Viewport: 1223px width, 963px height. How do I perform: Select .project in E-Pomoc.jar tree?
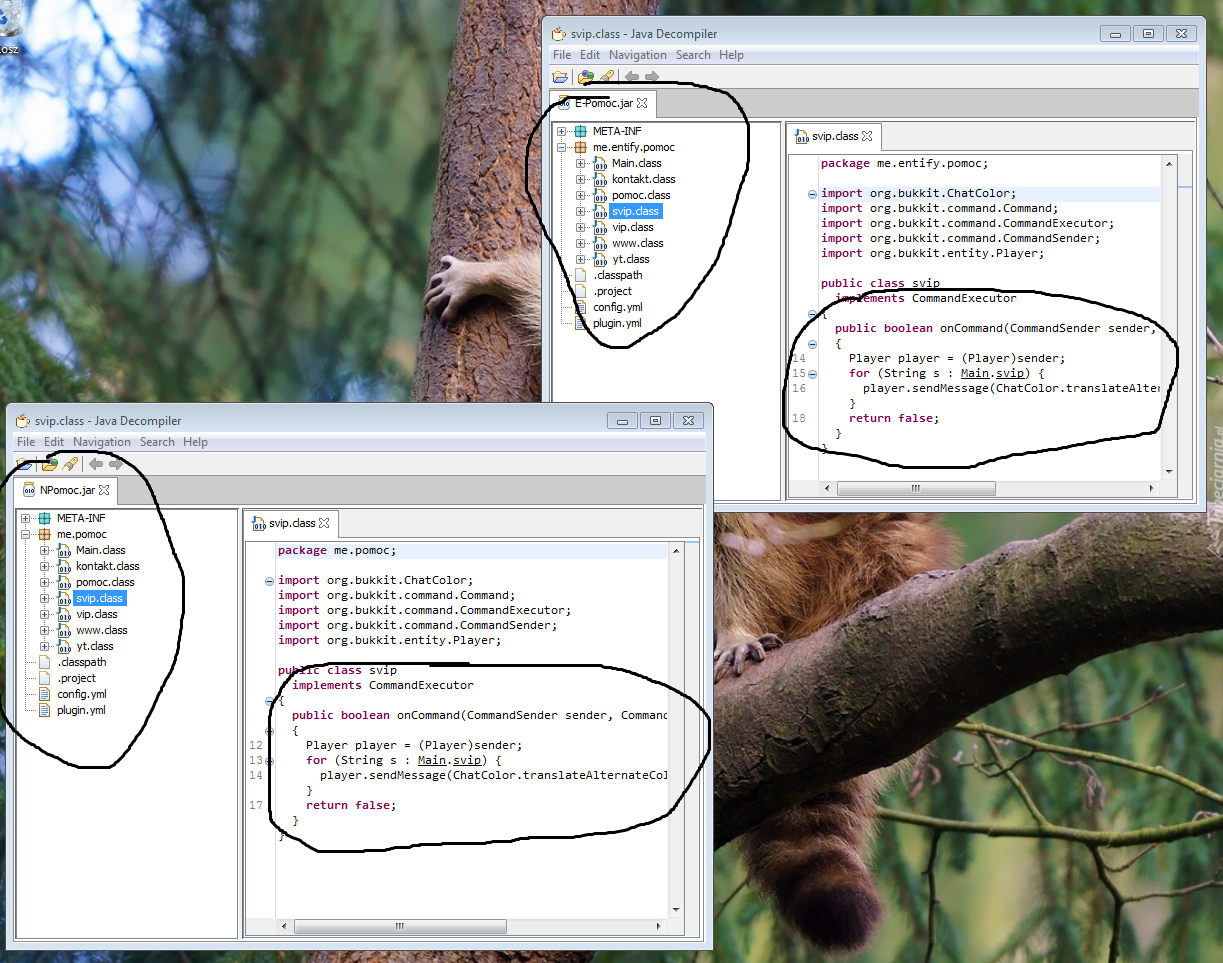pyautogui.click(x=612, y=291)
